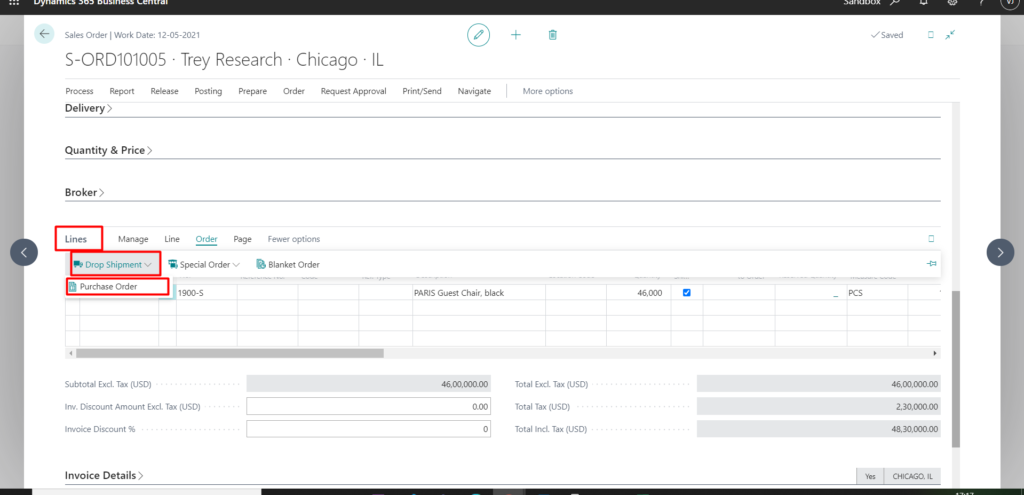Select the Page tab in Lines
The height and width of the screenshot is (495, 1024).
coord(242,239)
